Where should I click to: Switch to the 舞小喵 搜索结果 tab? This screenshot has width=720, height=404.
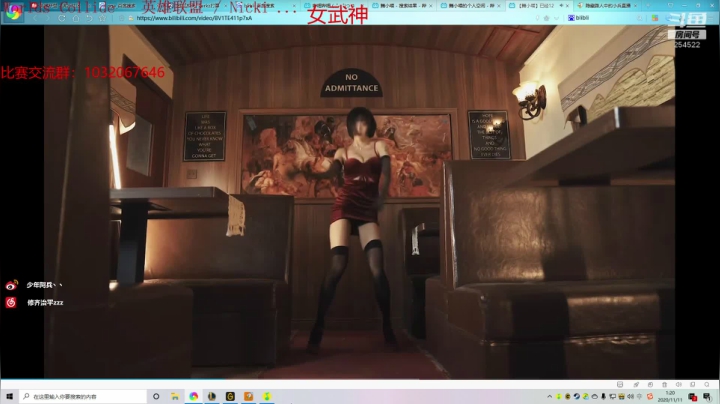(402, 6)
